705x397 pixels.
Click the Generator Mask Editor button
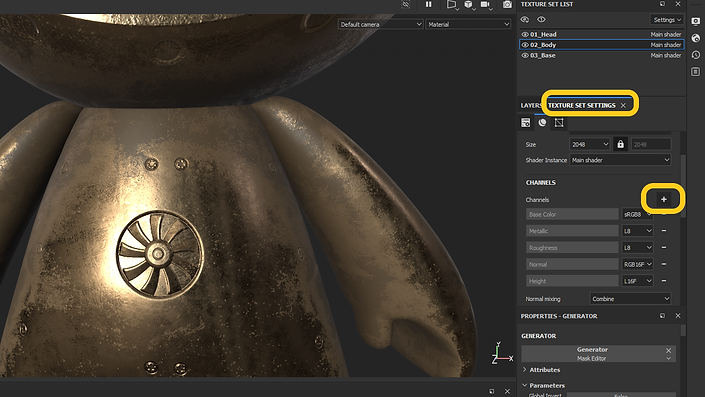598,354
